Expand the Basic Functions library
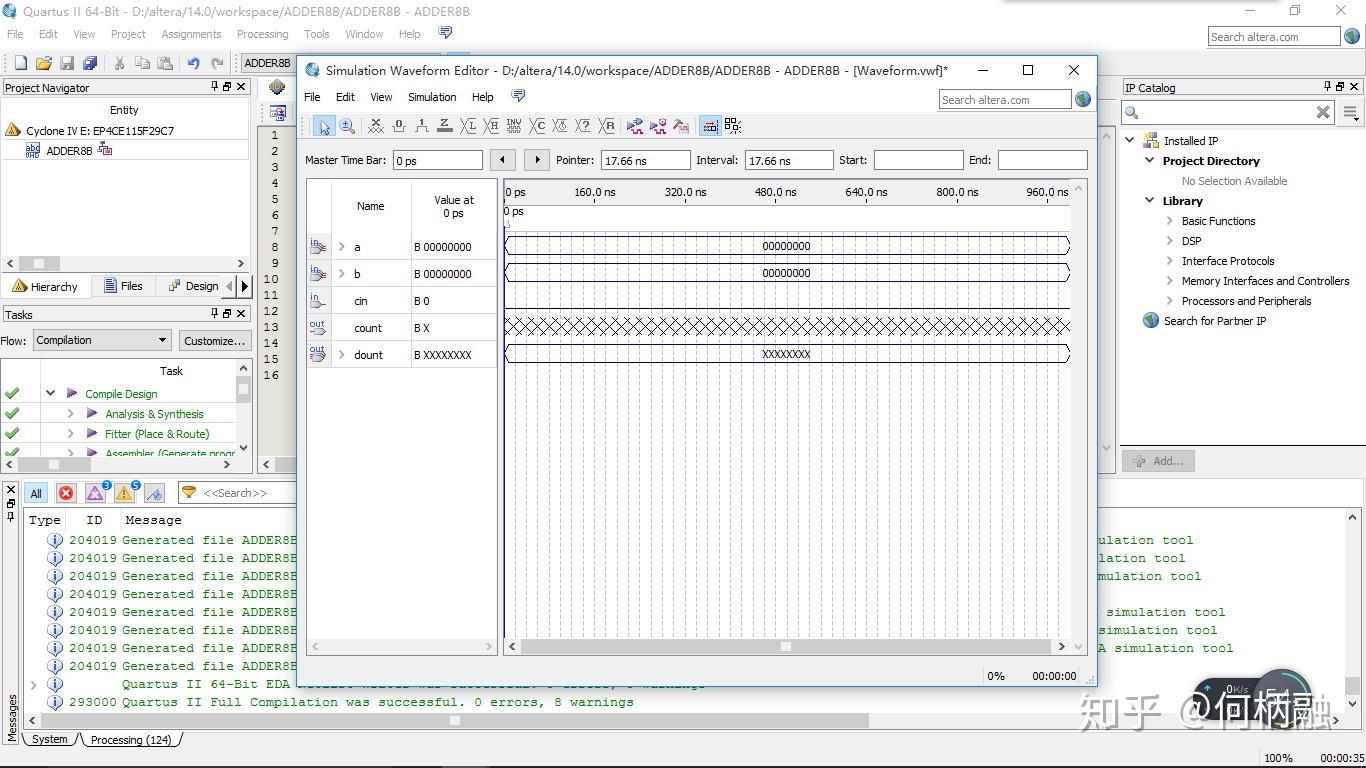Image resolution: width=1366 pixels, height=768 pixels. (1169, 221)
